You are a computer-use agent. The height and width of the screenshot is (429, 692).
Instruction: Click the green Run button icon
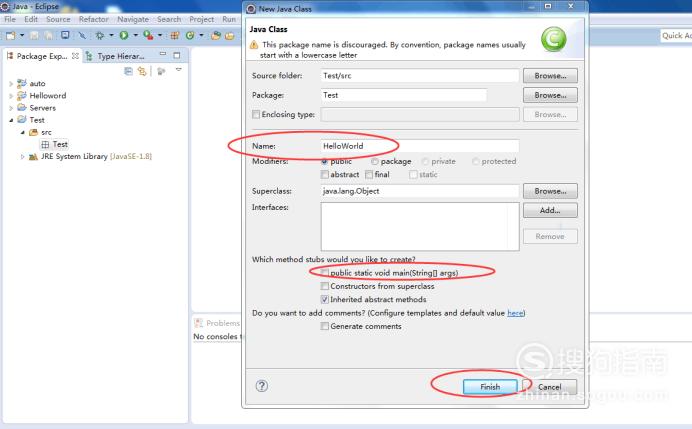tap(124, 35)
